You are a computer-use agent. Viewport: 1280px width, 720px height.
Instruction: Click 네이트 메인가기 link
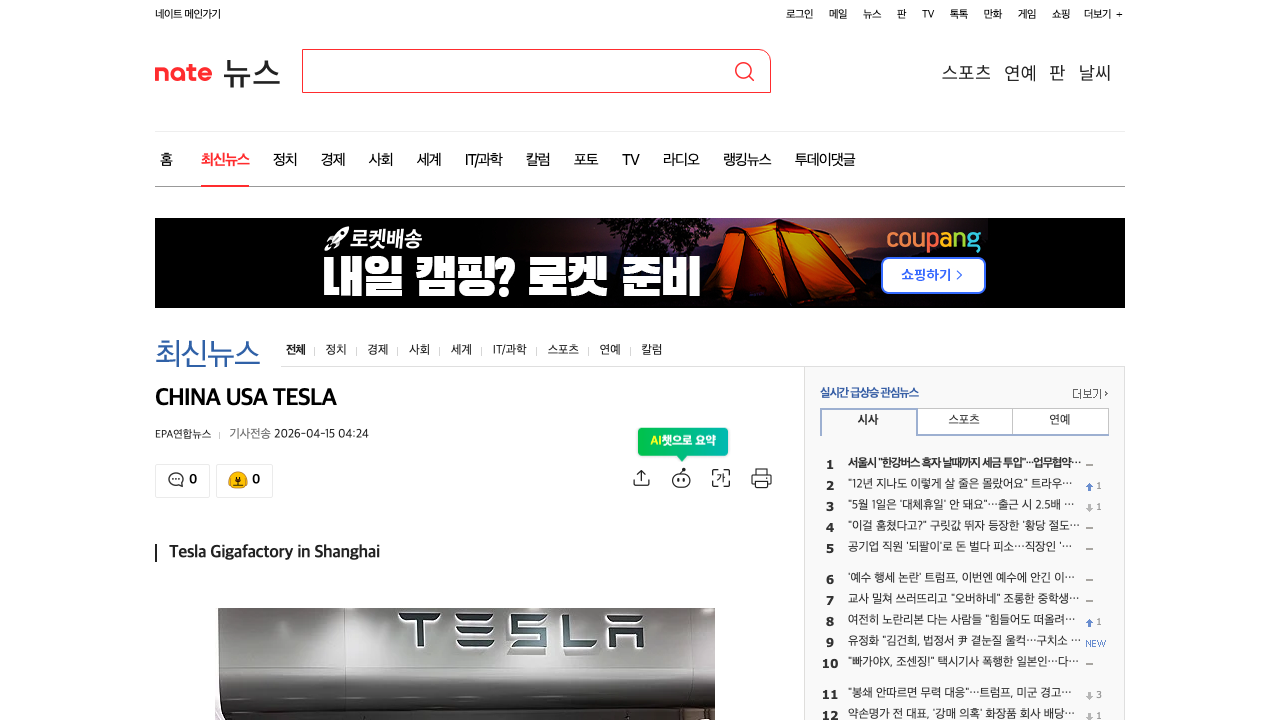click(188, 14)
